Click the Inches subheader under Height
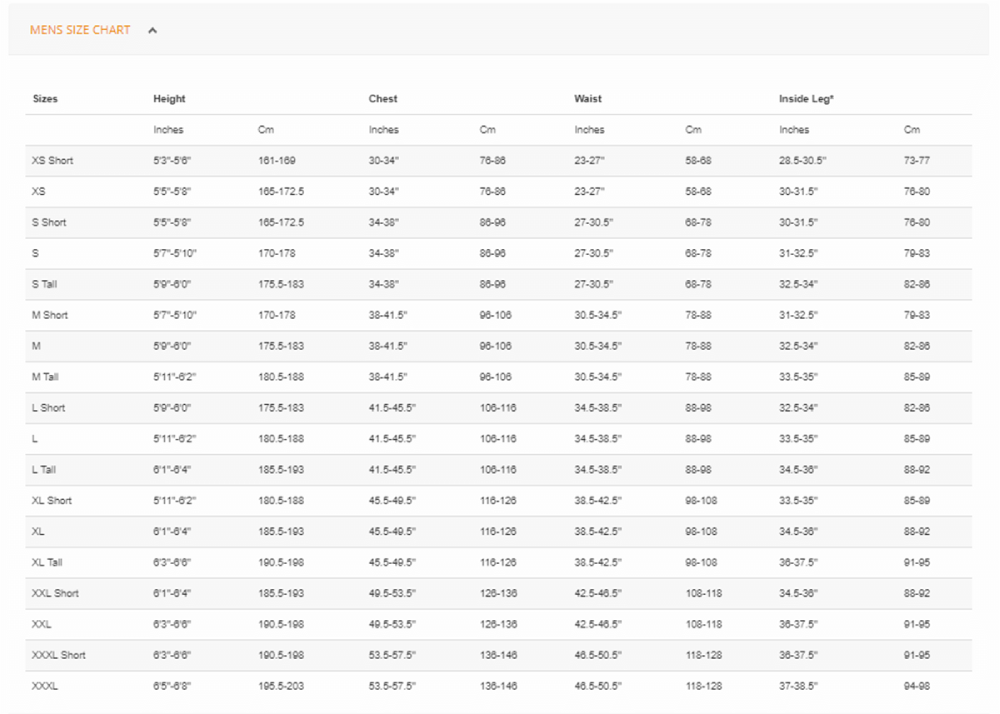 [168, 129]
